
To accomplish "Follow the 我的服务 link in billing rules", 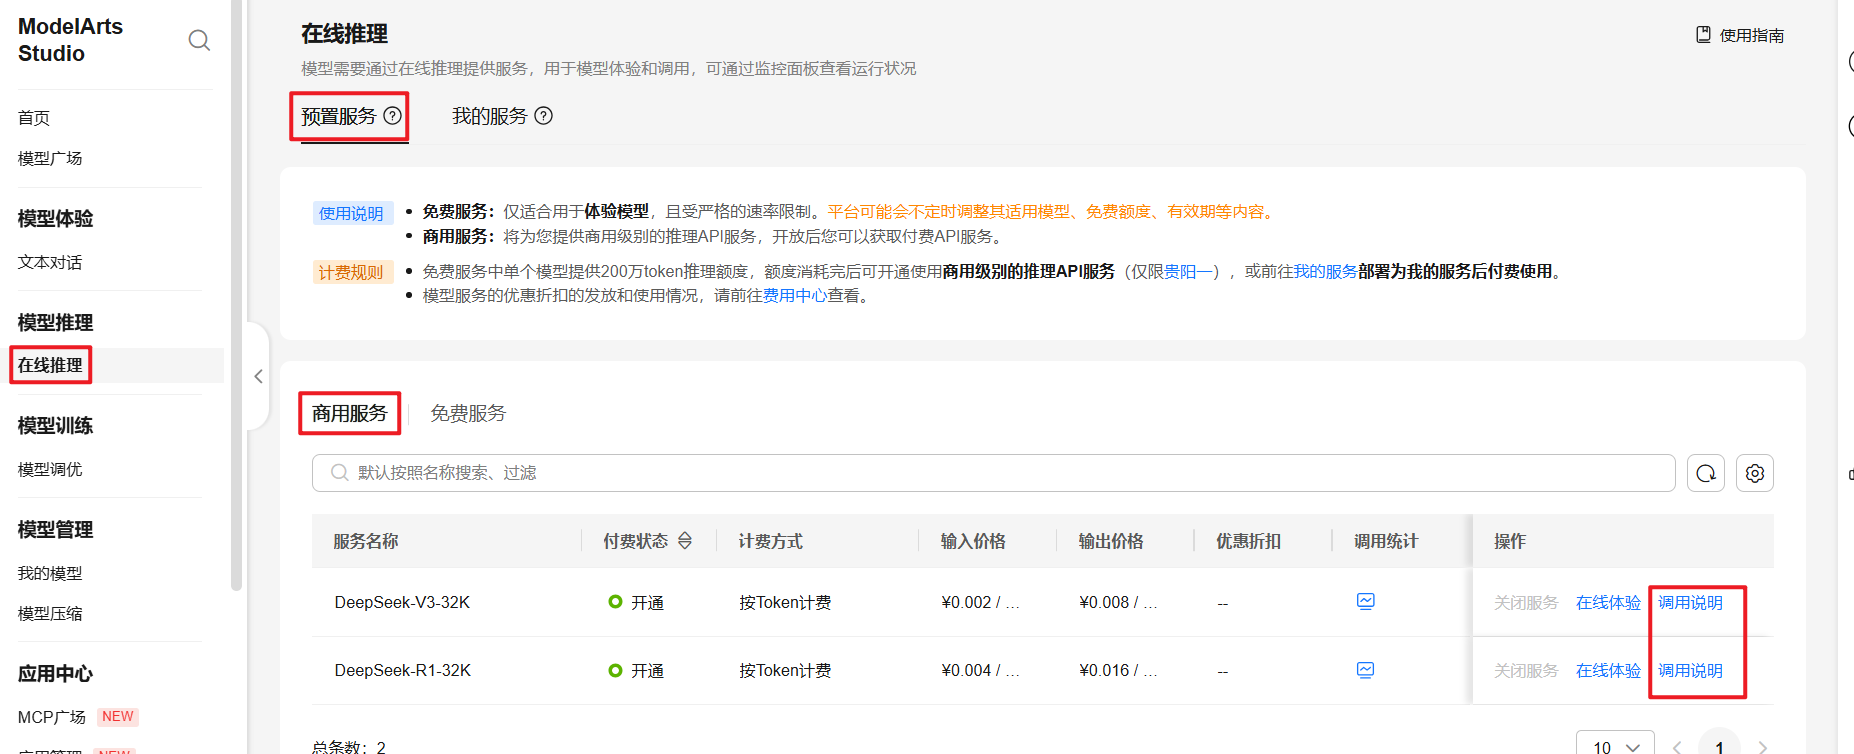I will [x=1326, y=271].
